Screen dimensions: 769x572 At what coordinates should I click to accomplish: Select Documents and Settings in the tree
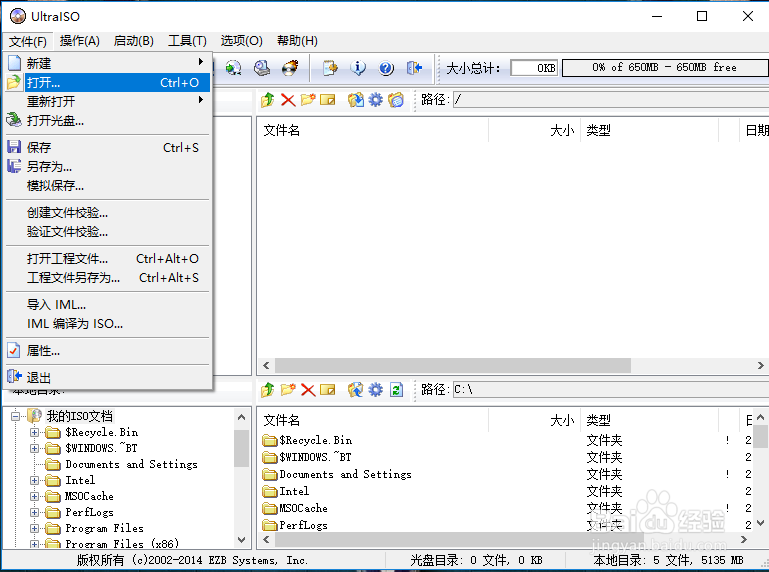(x=131, y=464)
